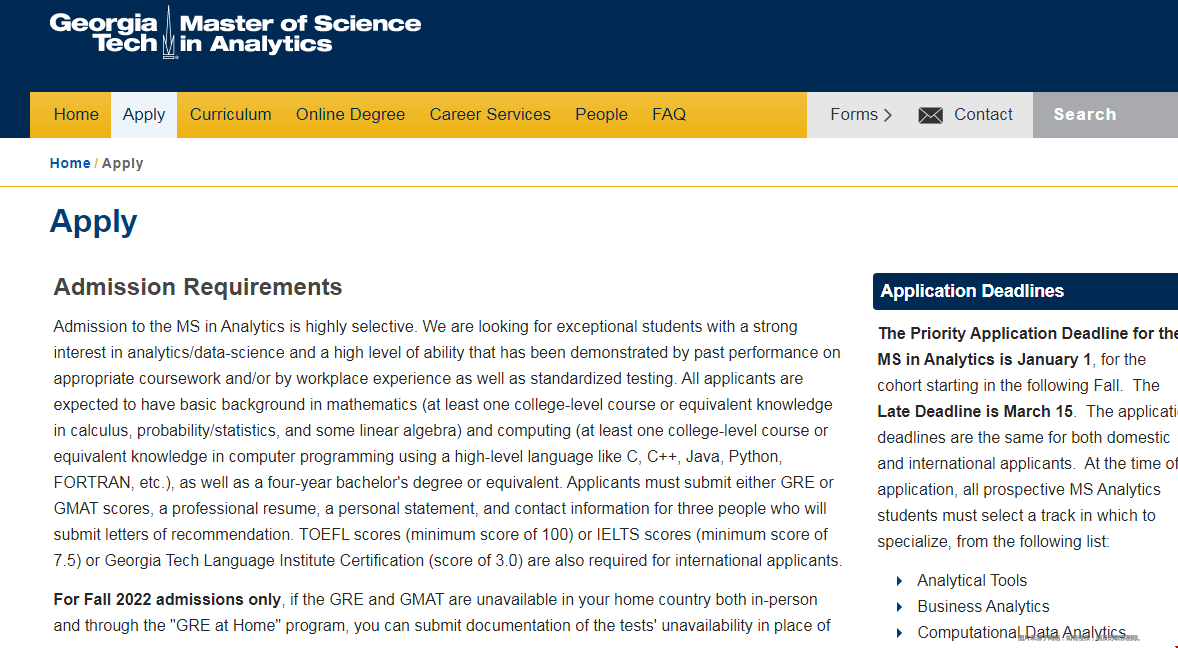Click the Application Deadlines panel header
This screenshot has width=1178, height=648.
[x=1025, y=291]
